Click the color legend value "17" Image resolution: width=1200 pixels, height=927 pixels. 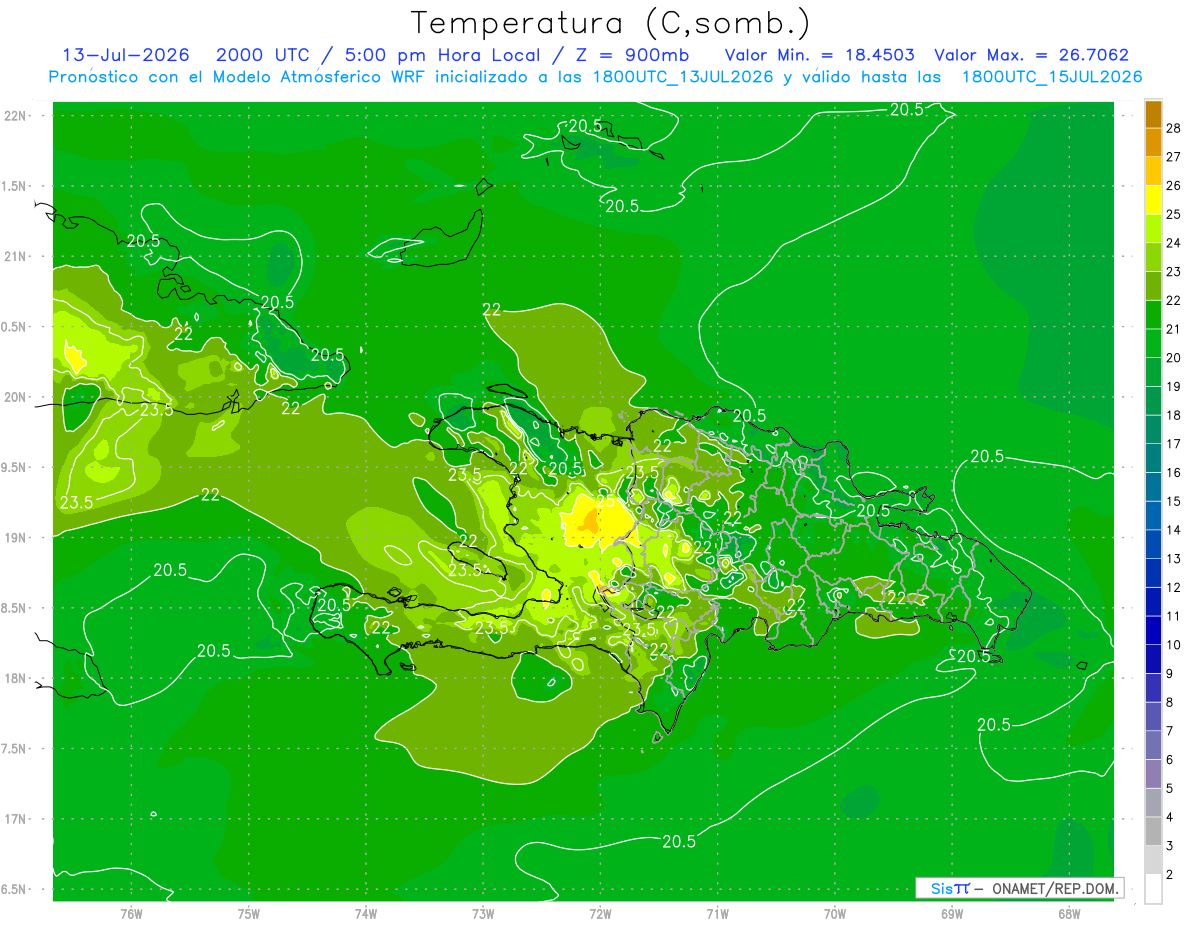[1174, 444]
